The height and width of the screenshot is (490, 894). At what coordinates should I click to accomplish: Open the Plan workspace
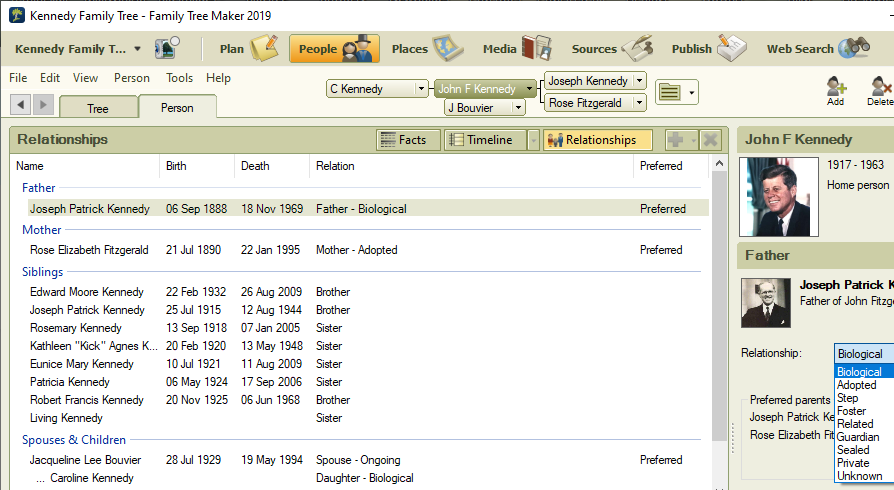(246, 48)
